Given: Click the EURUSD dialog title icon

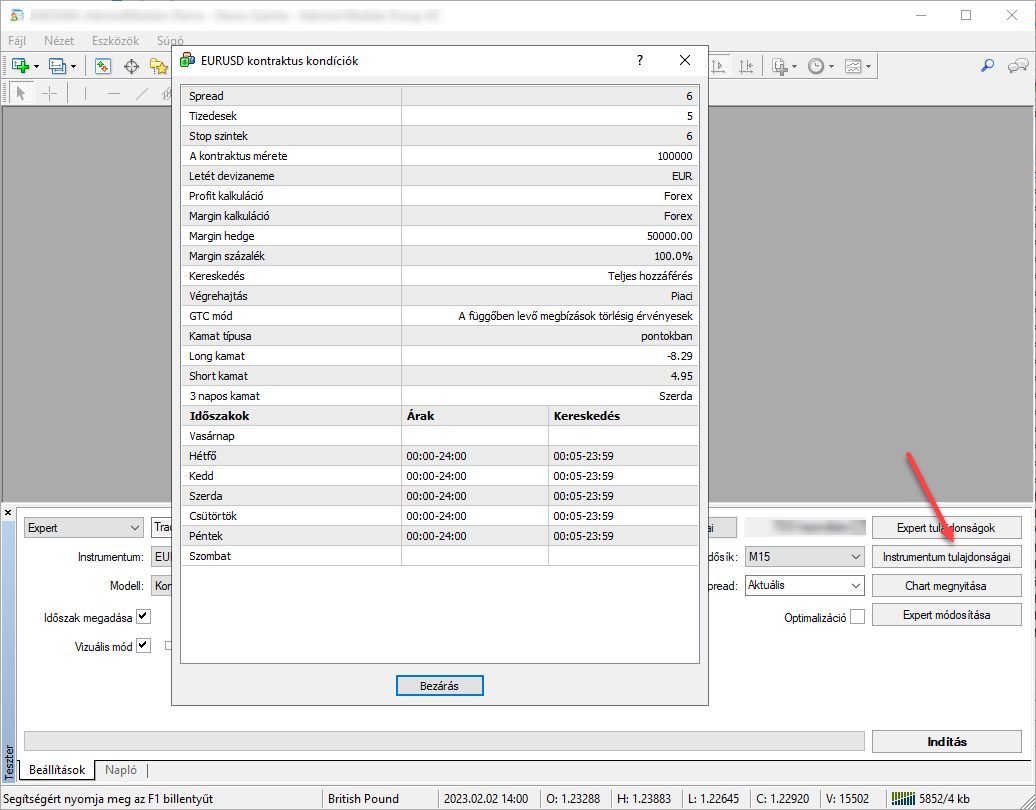Looking at the screenshot, I should 187,60.
